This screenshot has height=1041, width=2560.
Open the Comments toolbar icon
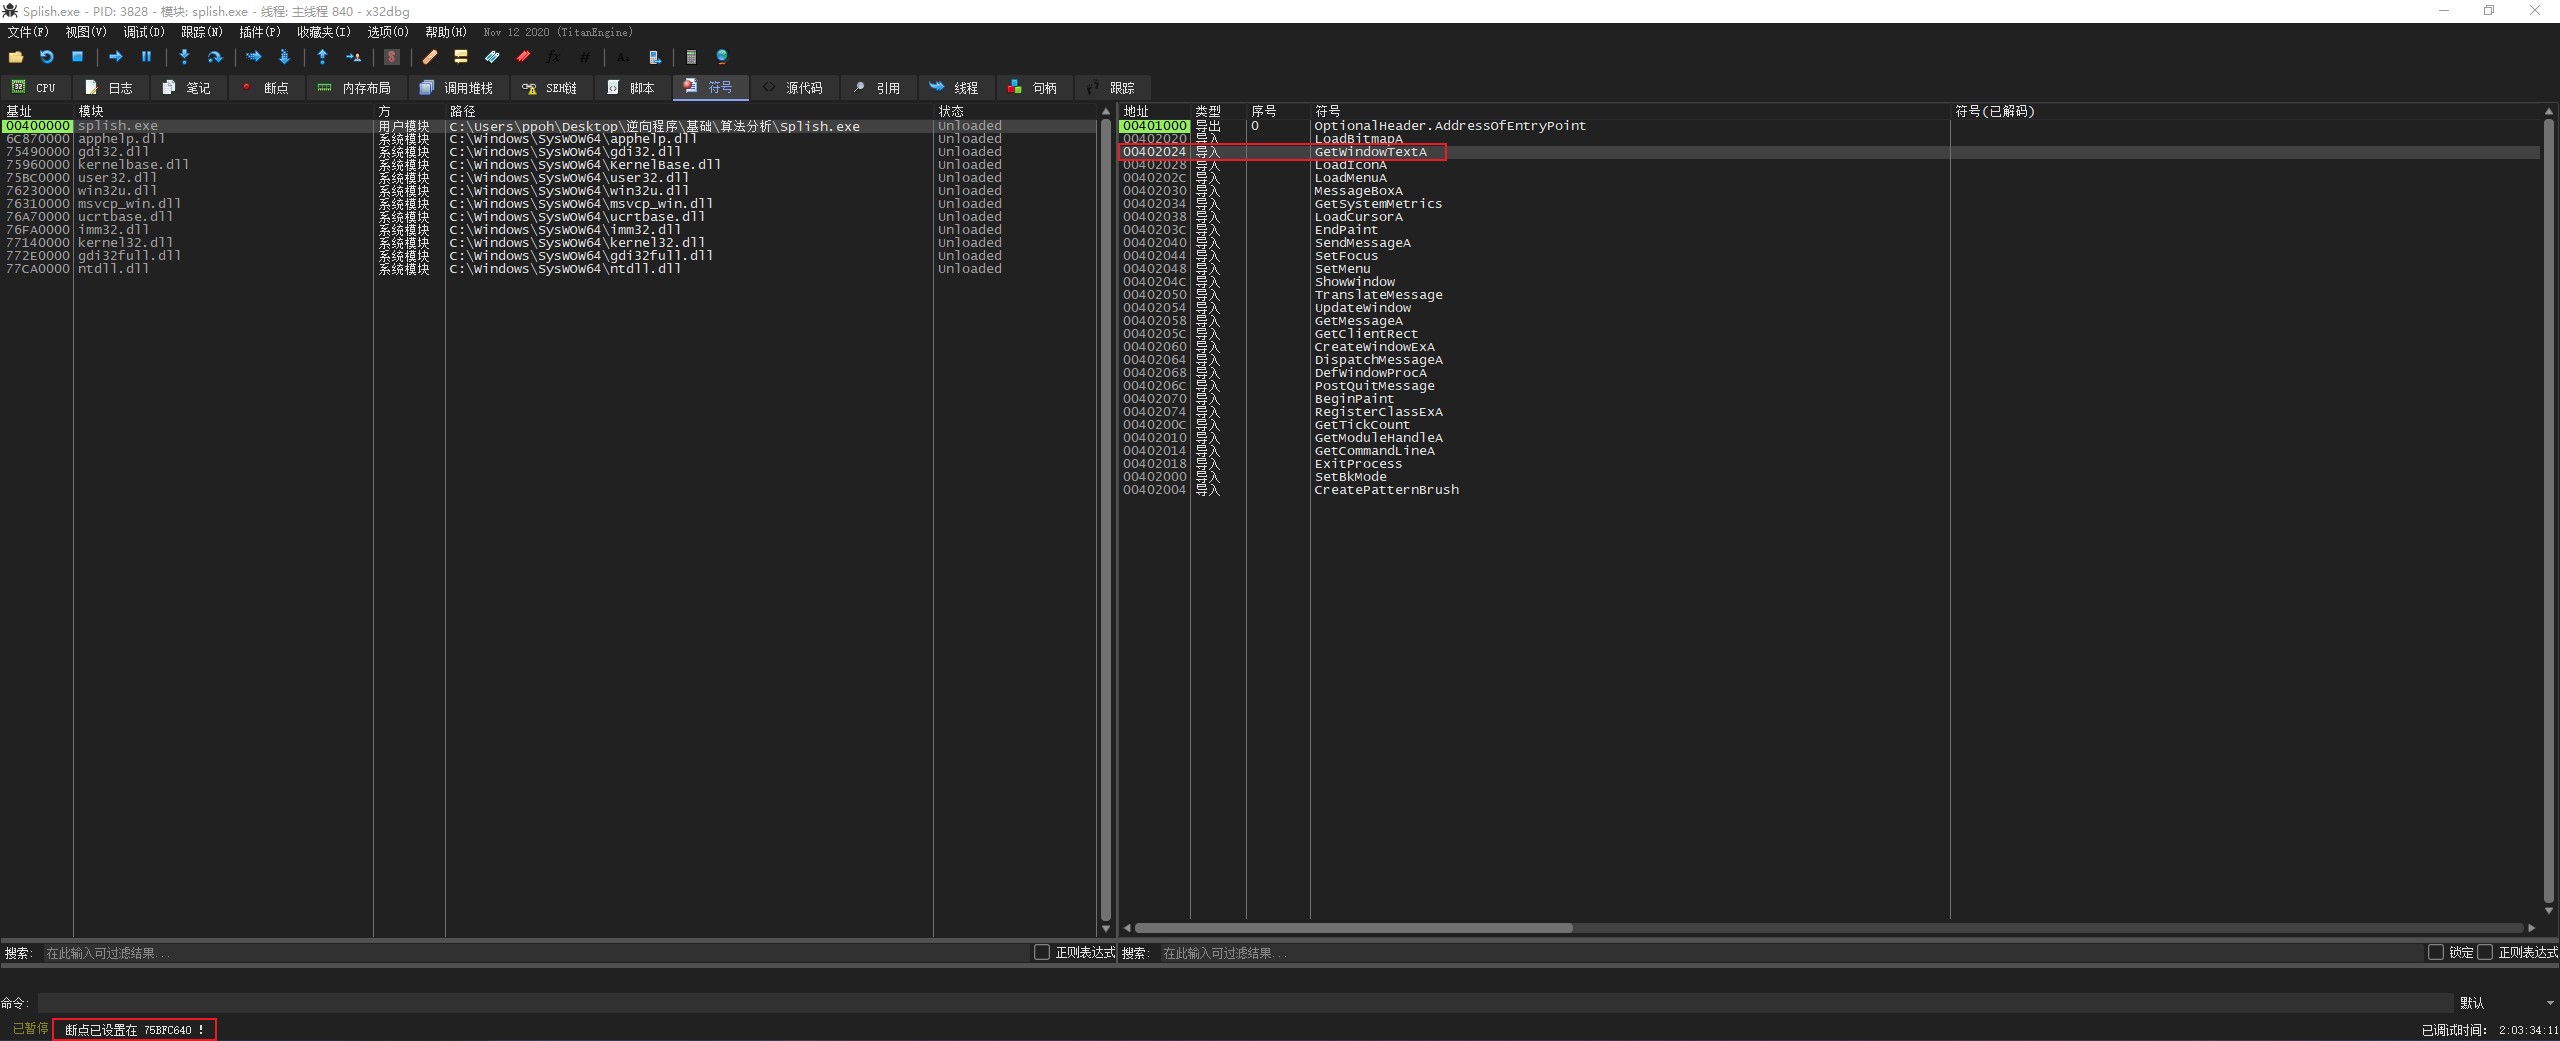coord(461,57)
